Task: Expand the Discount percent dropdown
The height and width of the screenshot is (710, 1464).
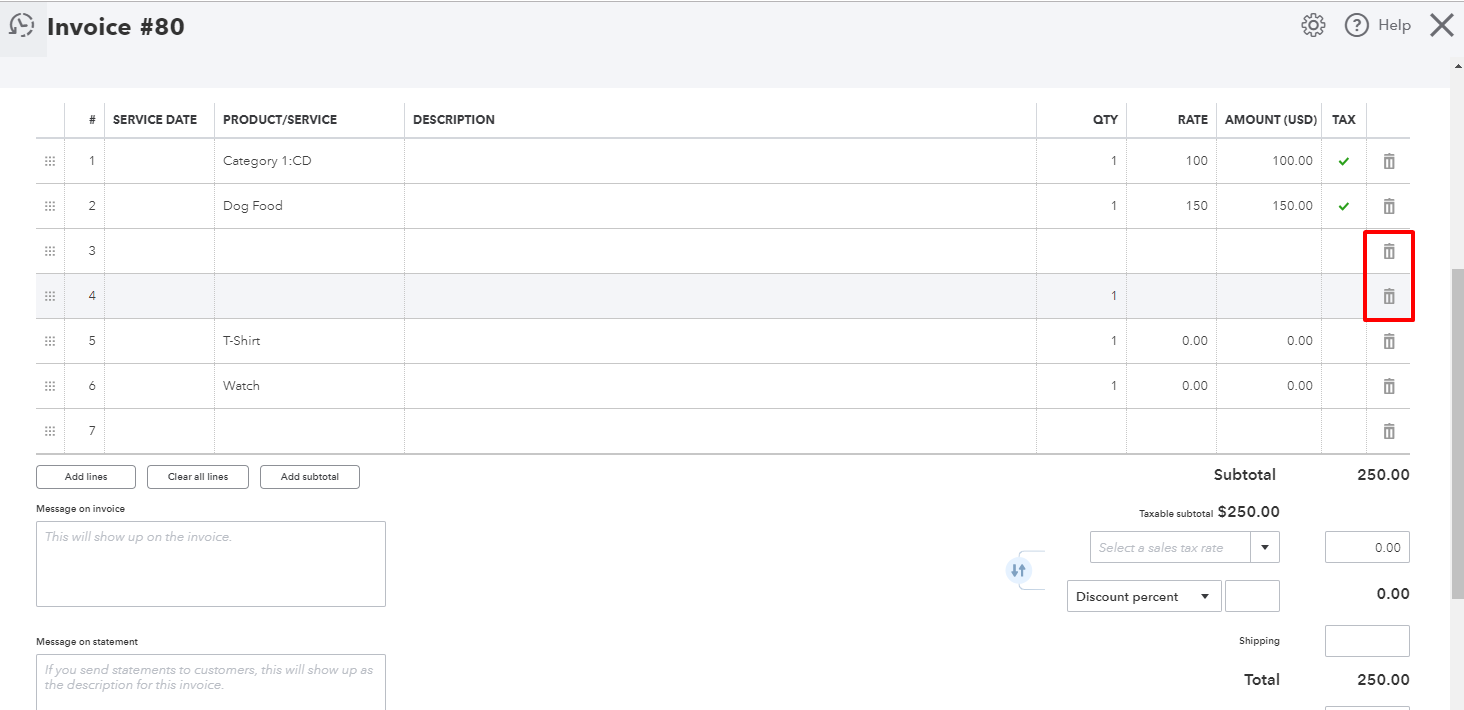Action: [x=1144, y=597]
